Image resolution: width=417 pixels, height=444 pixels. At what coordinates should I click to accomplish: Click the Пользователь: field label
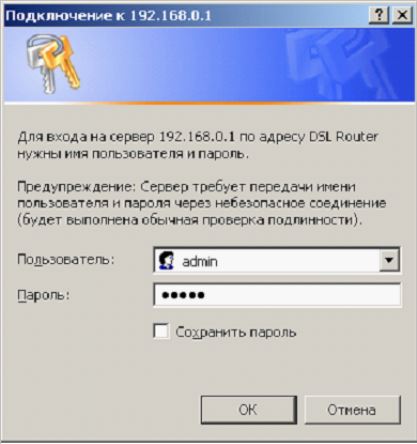tap(66, 259)
